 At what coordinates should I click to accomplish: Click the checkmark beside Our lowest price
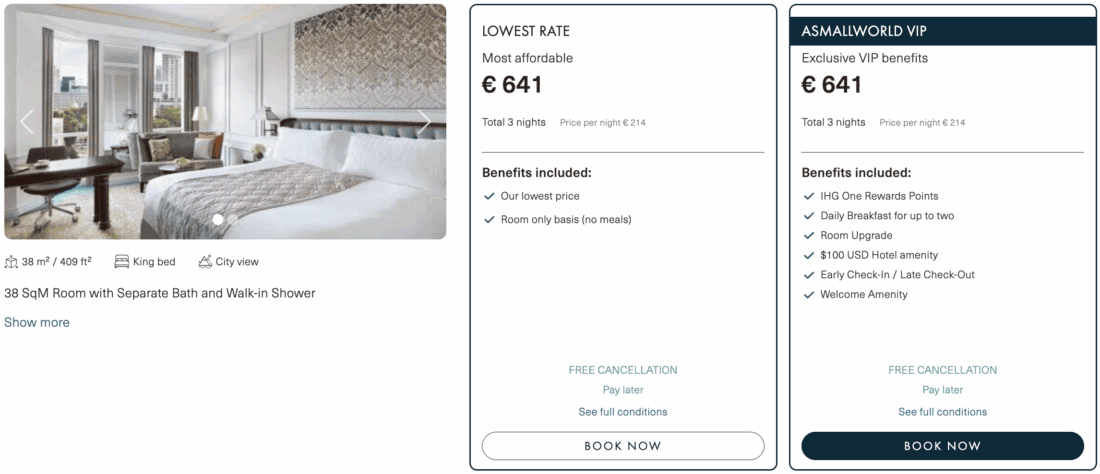[x=489, y=197]
